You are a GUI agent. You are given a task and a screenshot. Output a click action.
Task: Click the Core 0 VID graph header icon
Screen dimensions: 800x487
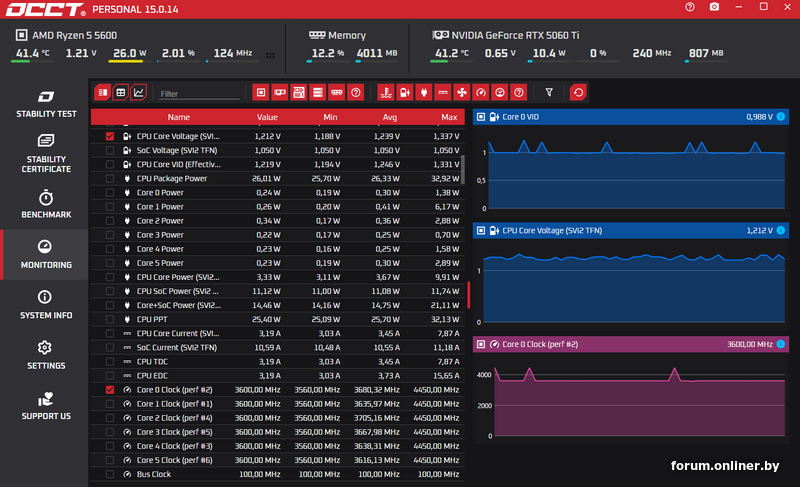[481, 117]
